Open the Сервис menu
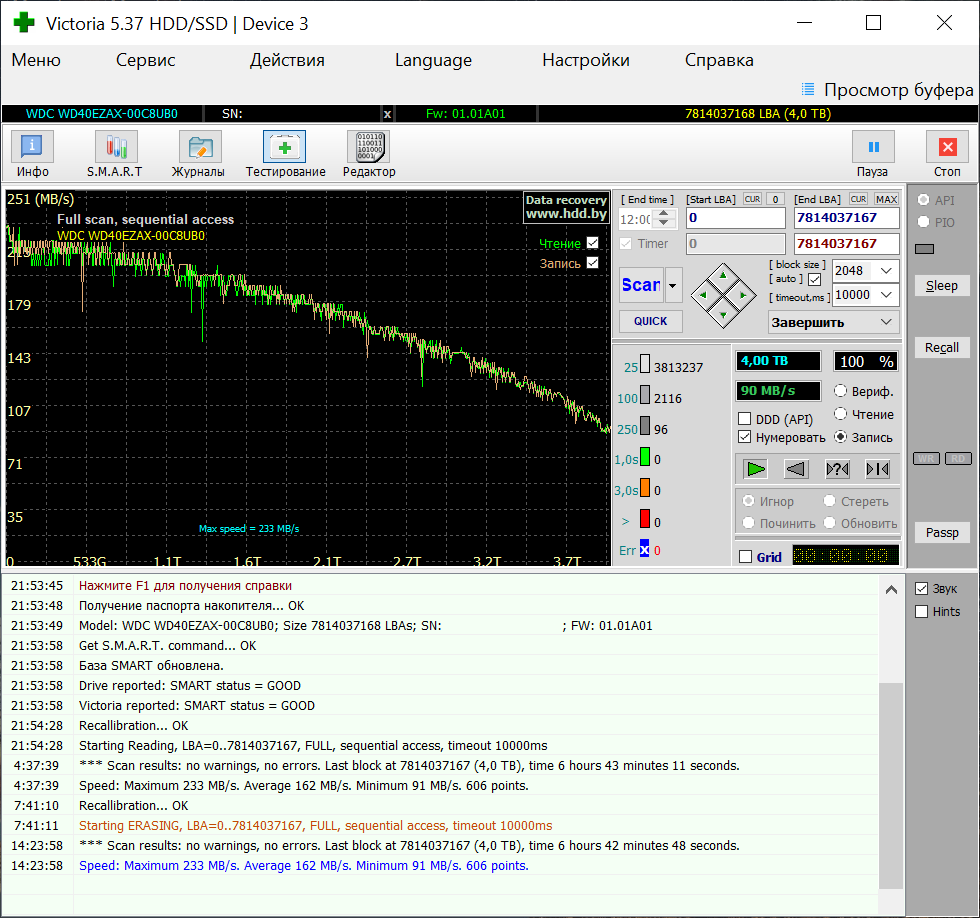The image size is (980, 918). 145,60
